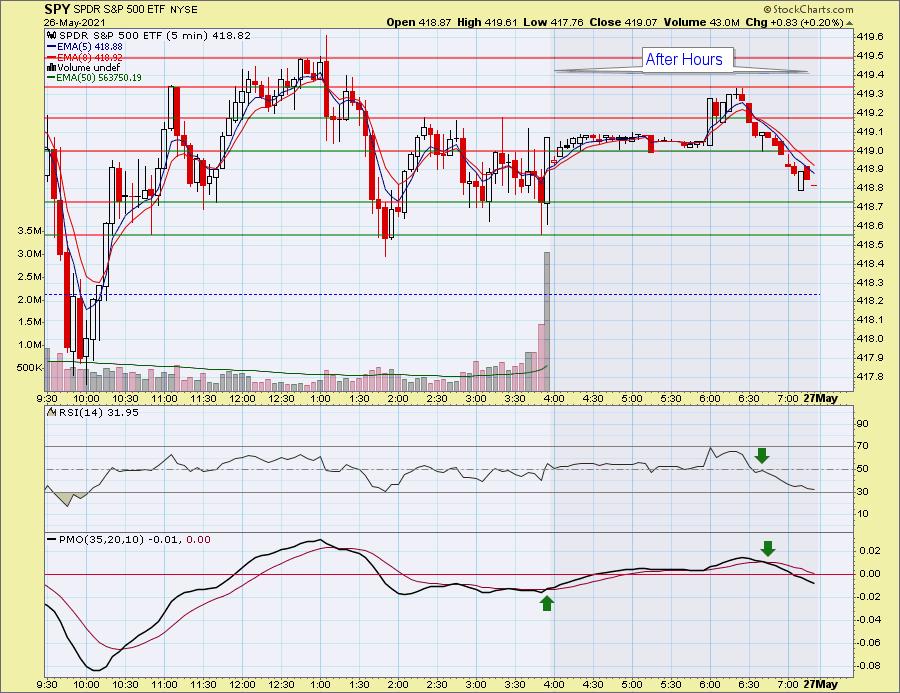Image resolution: width=900 pixels, height=693 pixels.
Task: Click the RSI(14) legend line icon
Action: coord(51,412)
